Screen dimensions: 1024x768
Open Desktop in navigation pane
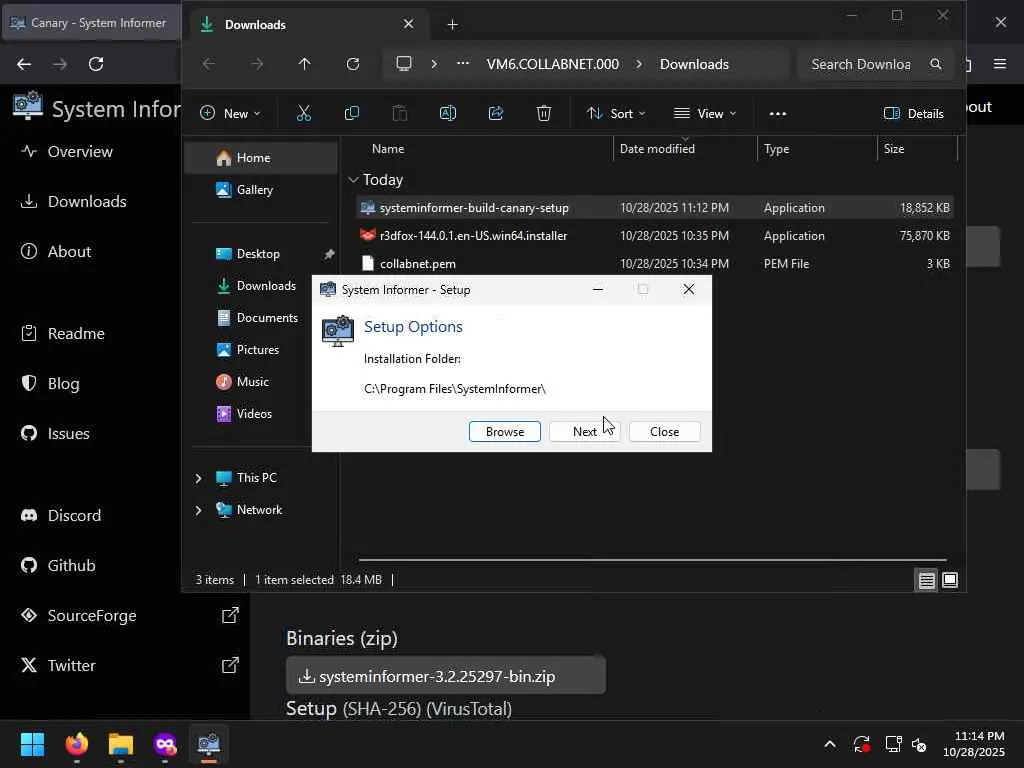(258, 254)
